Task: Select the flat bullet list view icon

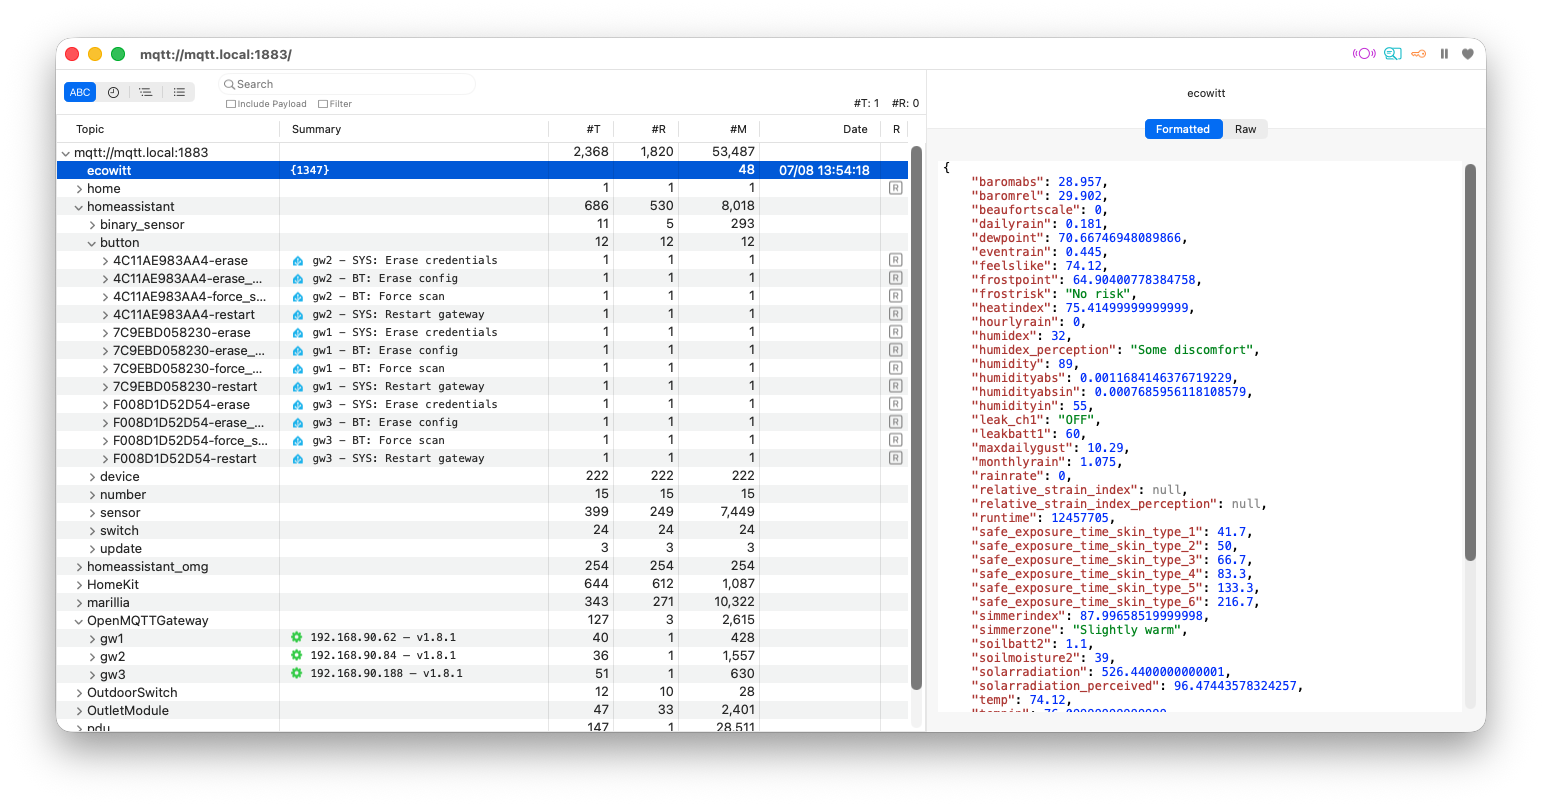Action: pyautogui.click(x=179, y=92)
